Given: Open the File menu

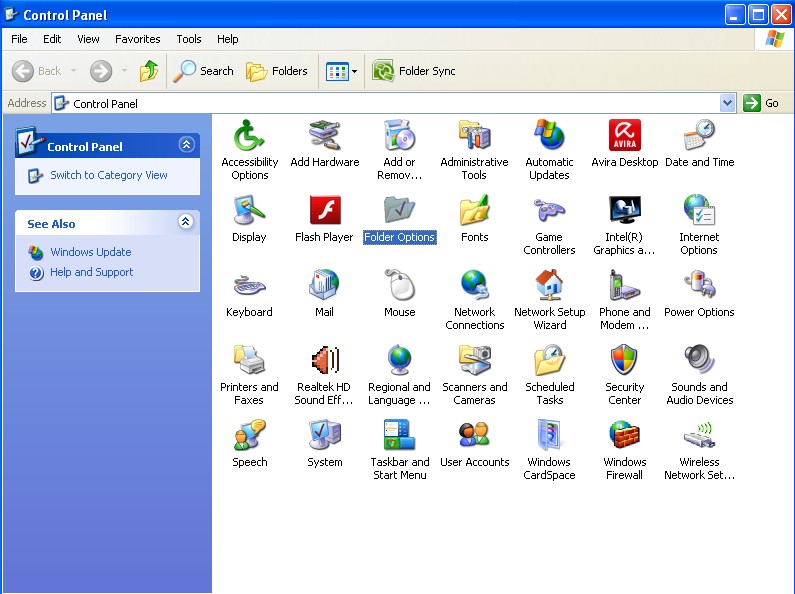Looking at the screenshot, I should coord(19,39).
